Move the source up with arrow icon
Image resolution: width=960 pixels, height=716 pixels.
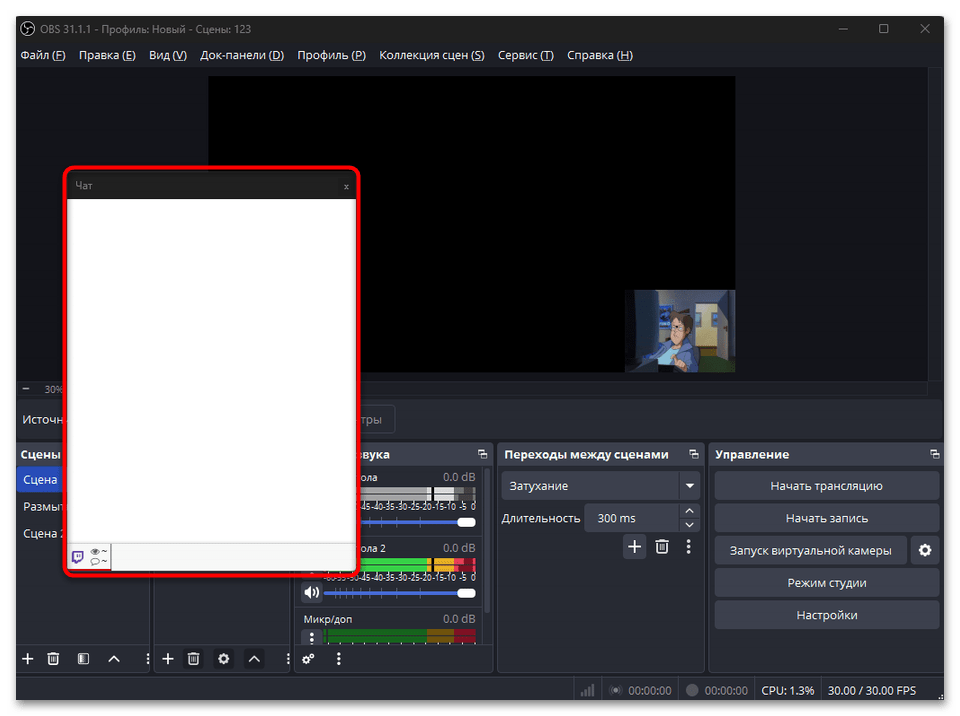tap(254, 659)
